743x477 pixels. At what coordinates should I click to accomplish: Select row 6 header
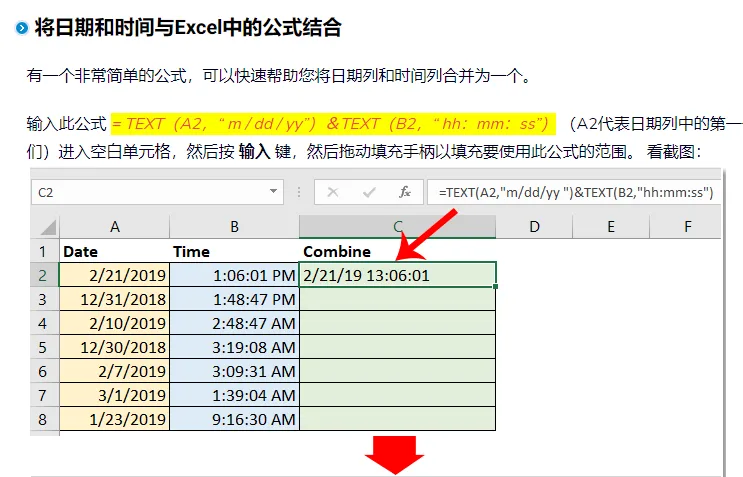coord(45,371)
